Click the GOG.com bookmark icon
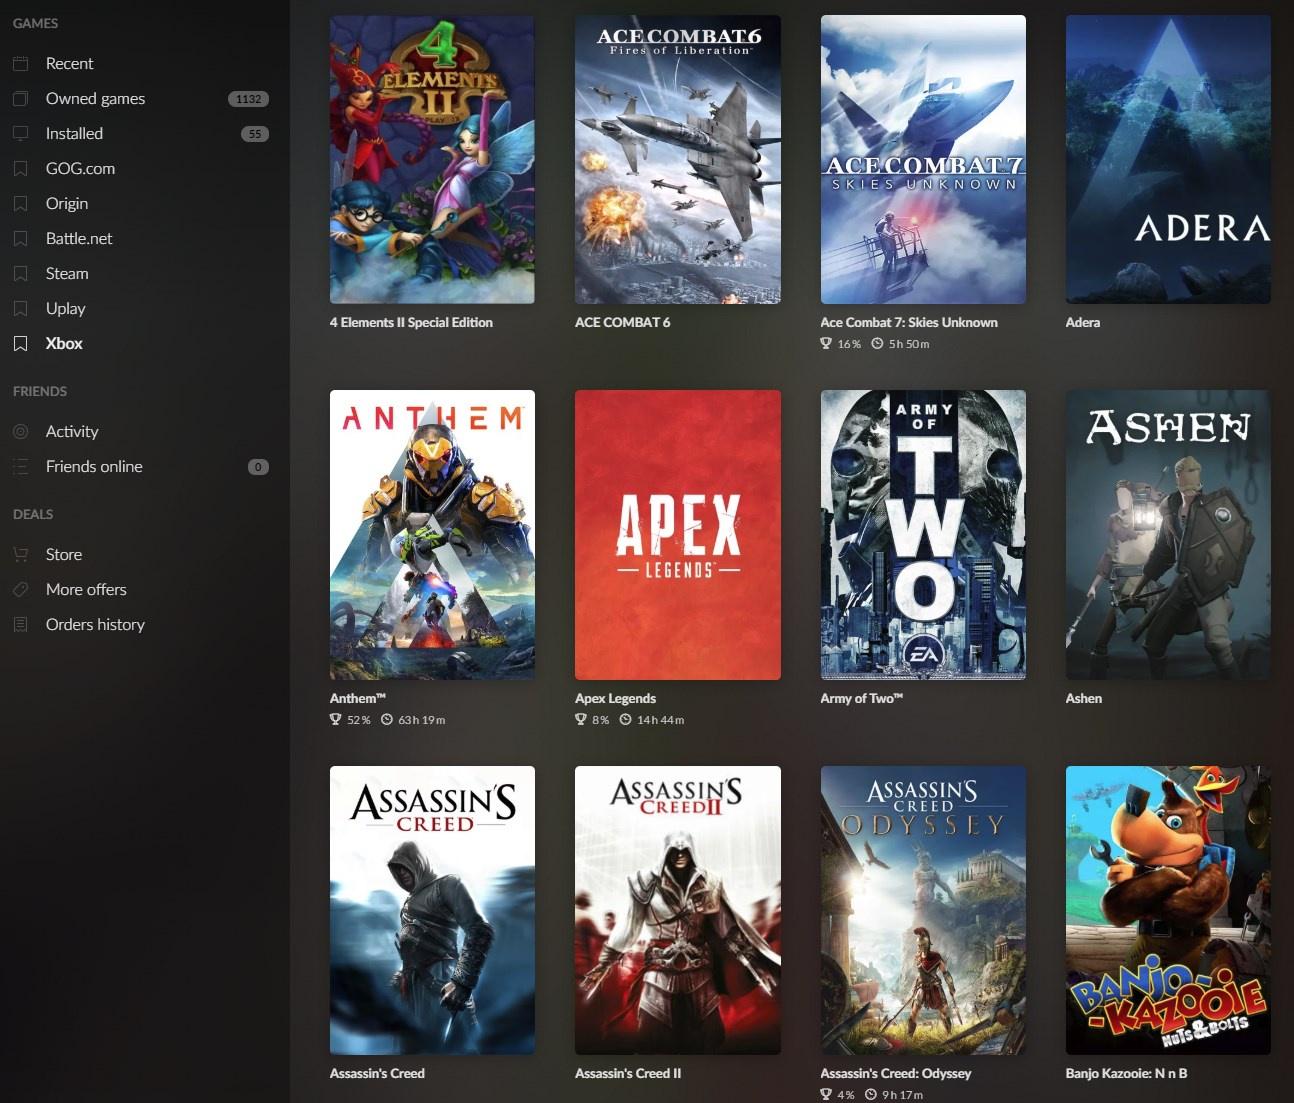This screenshot has width=1294, height=1103. coord(20,169)
